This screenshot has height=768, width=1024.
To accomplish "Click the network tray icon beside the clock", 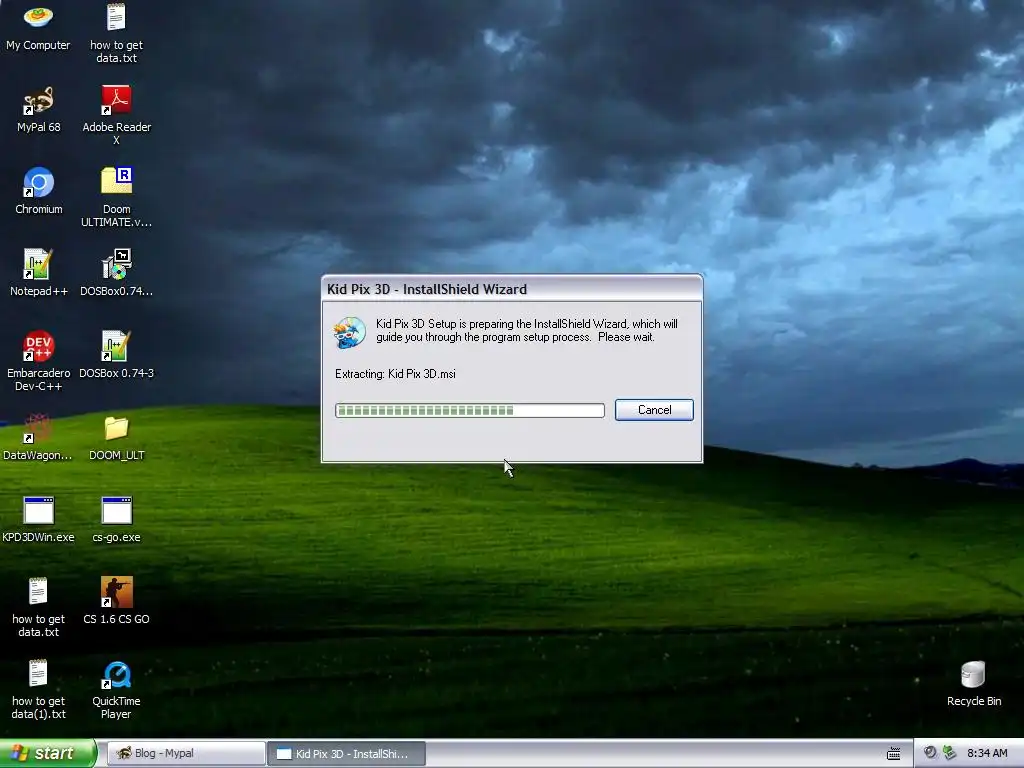I will coord(950,753).
